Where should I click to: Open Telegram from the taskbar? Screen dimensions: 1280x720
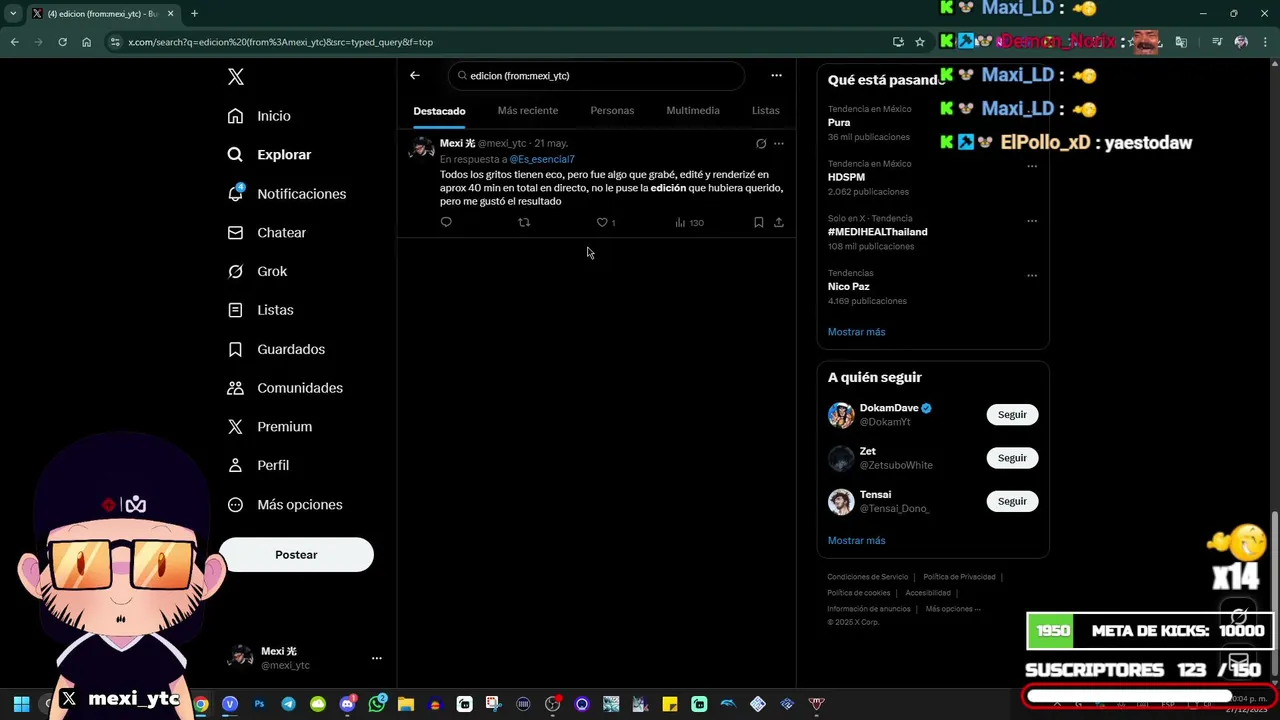point(288,704)
